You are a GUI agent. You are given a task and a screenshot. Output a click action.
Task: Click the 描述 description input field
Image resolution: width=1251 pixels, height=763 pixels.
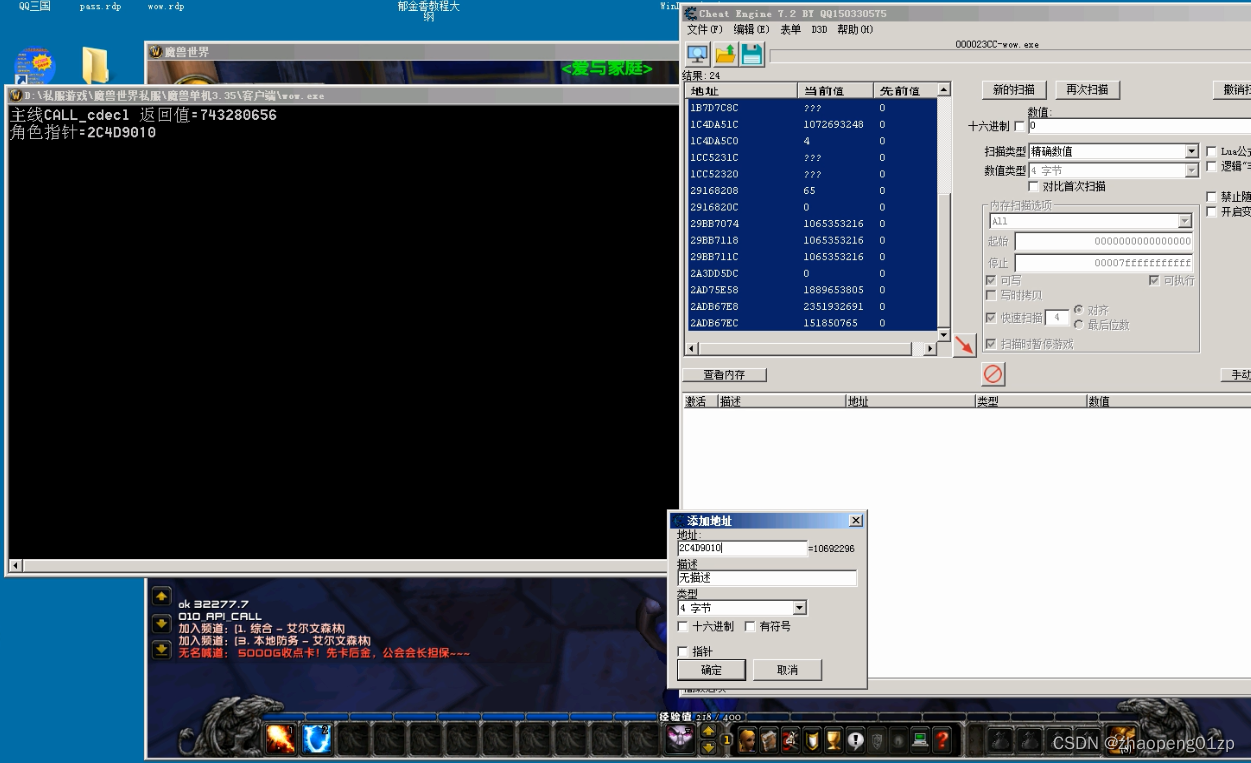(x=767, y=578)
